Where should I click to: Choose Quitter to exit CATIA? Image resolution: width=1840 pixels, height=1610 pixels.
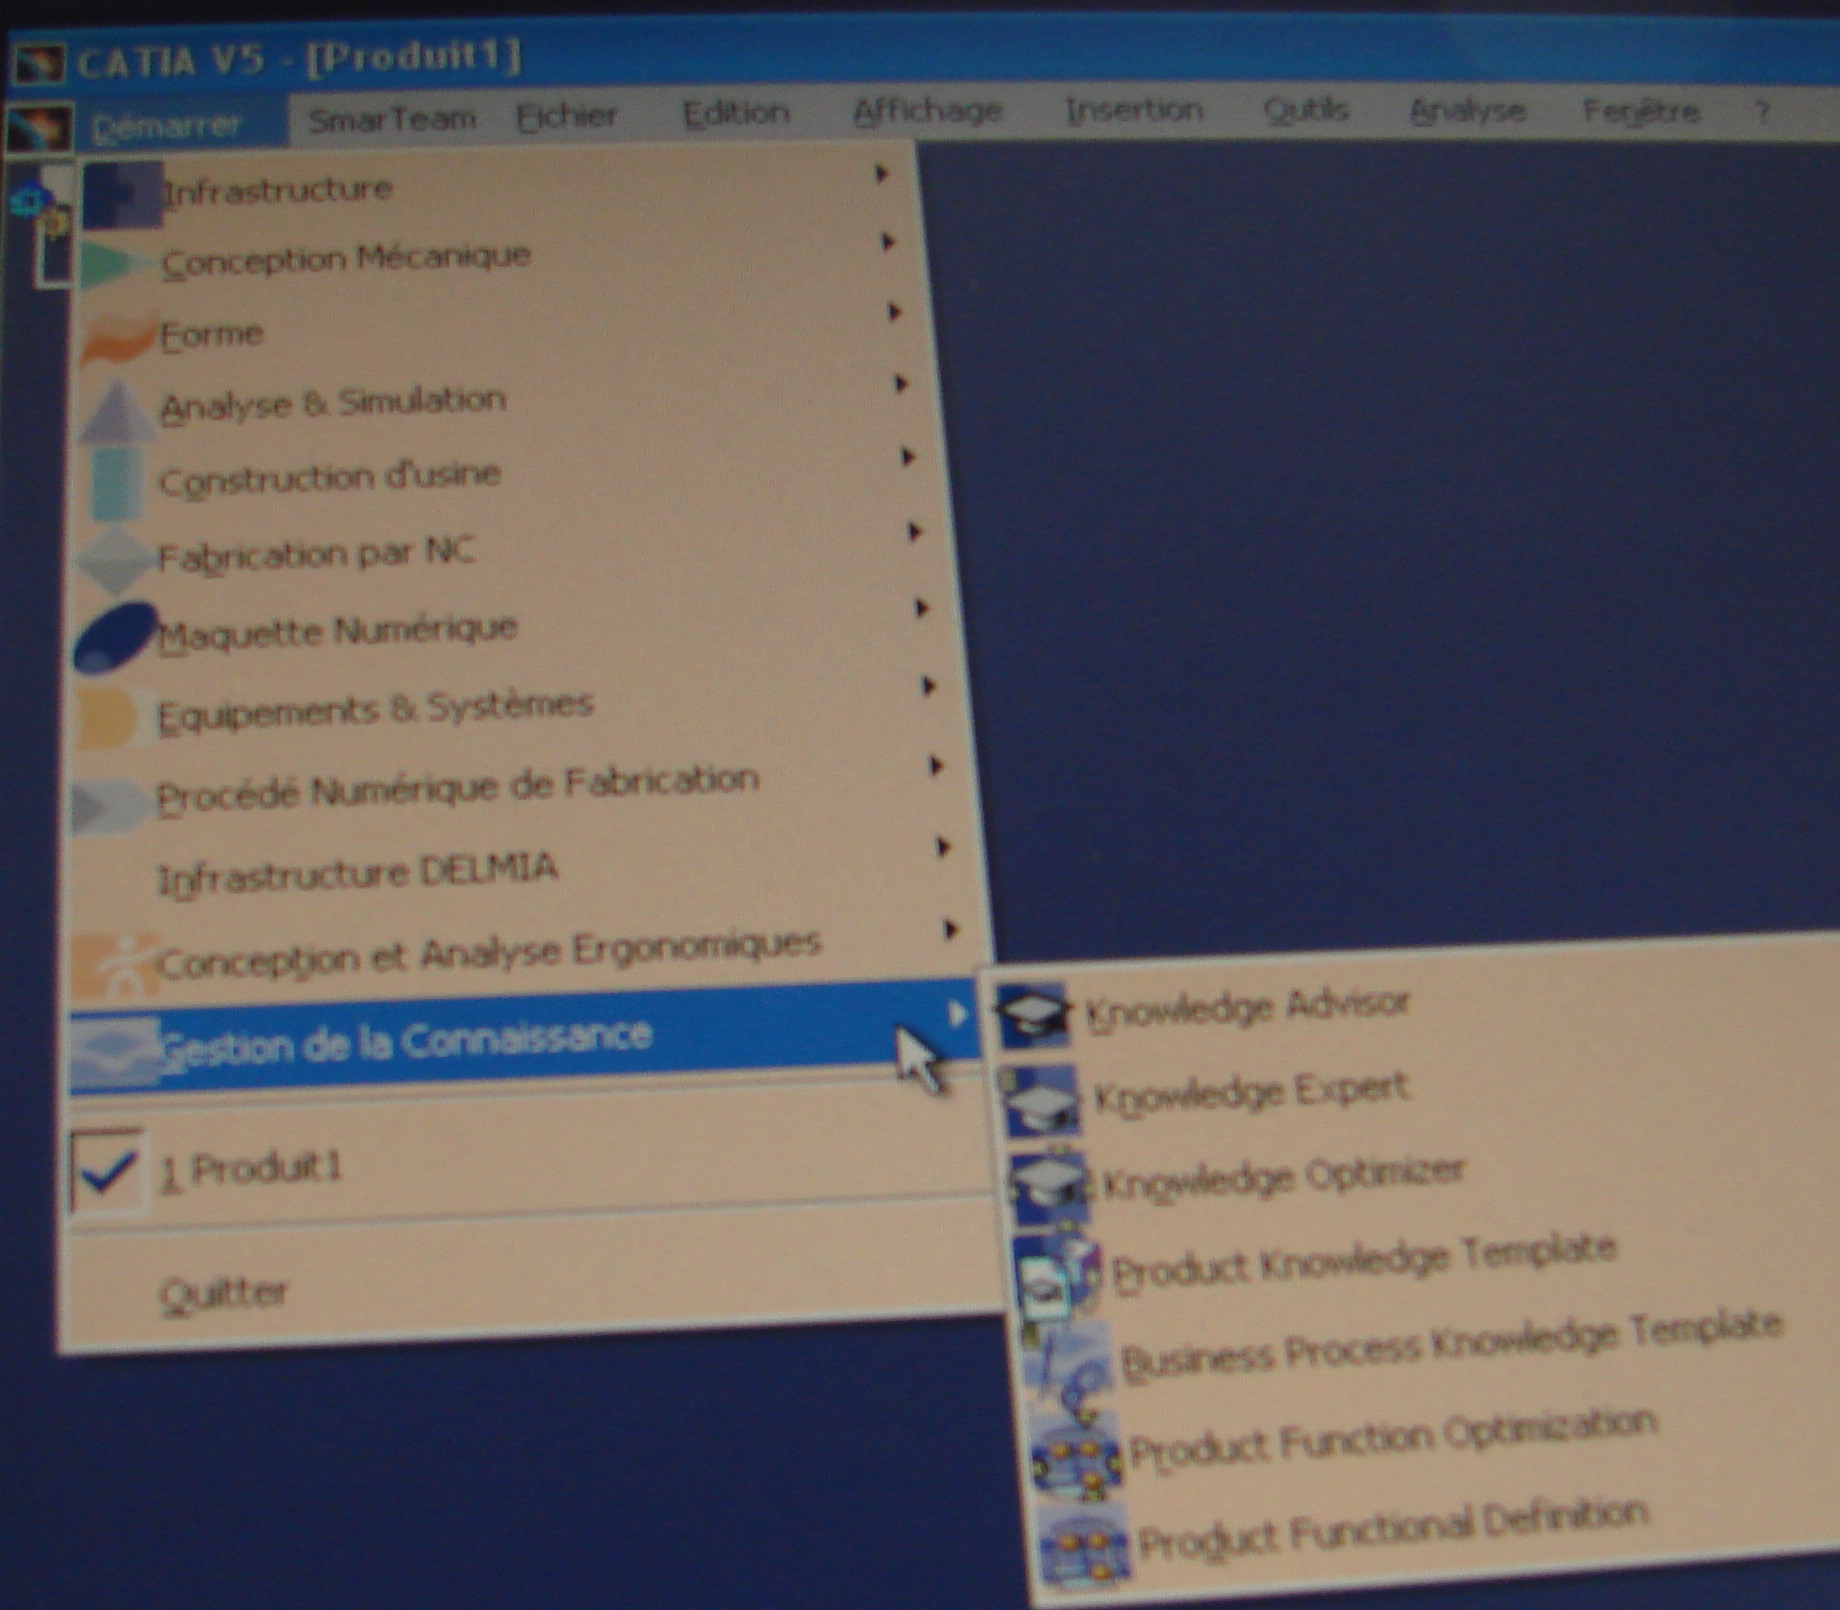coord(224,1293)
